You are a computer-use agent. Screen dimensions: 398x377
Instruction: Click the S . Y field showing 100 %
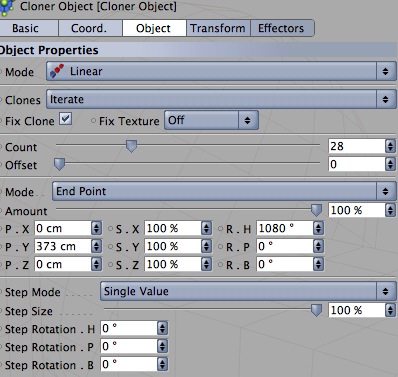coord(173,246)
